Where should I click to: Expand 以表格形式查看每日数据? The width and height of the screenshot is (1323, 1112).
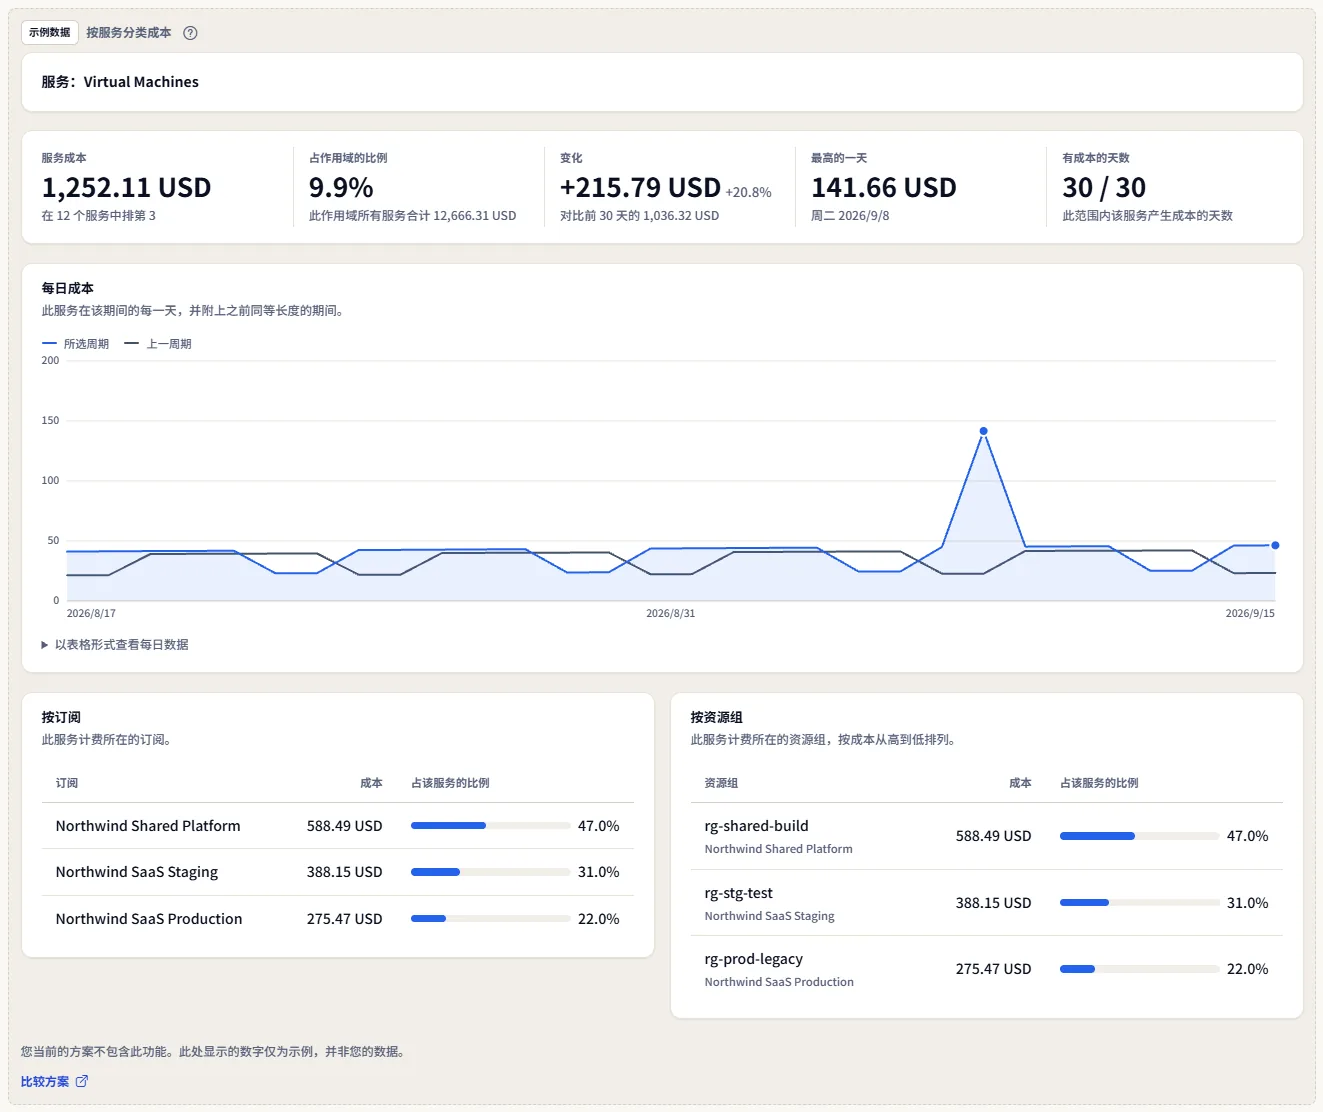[x=115, y=645]
